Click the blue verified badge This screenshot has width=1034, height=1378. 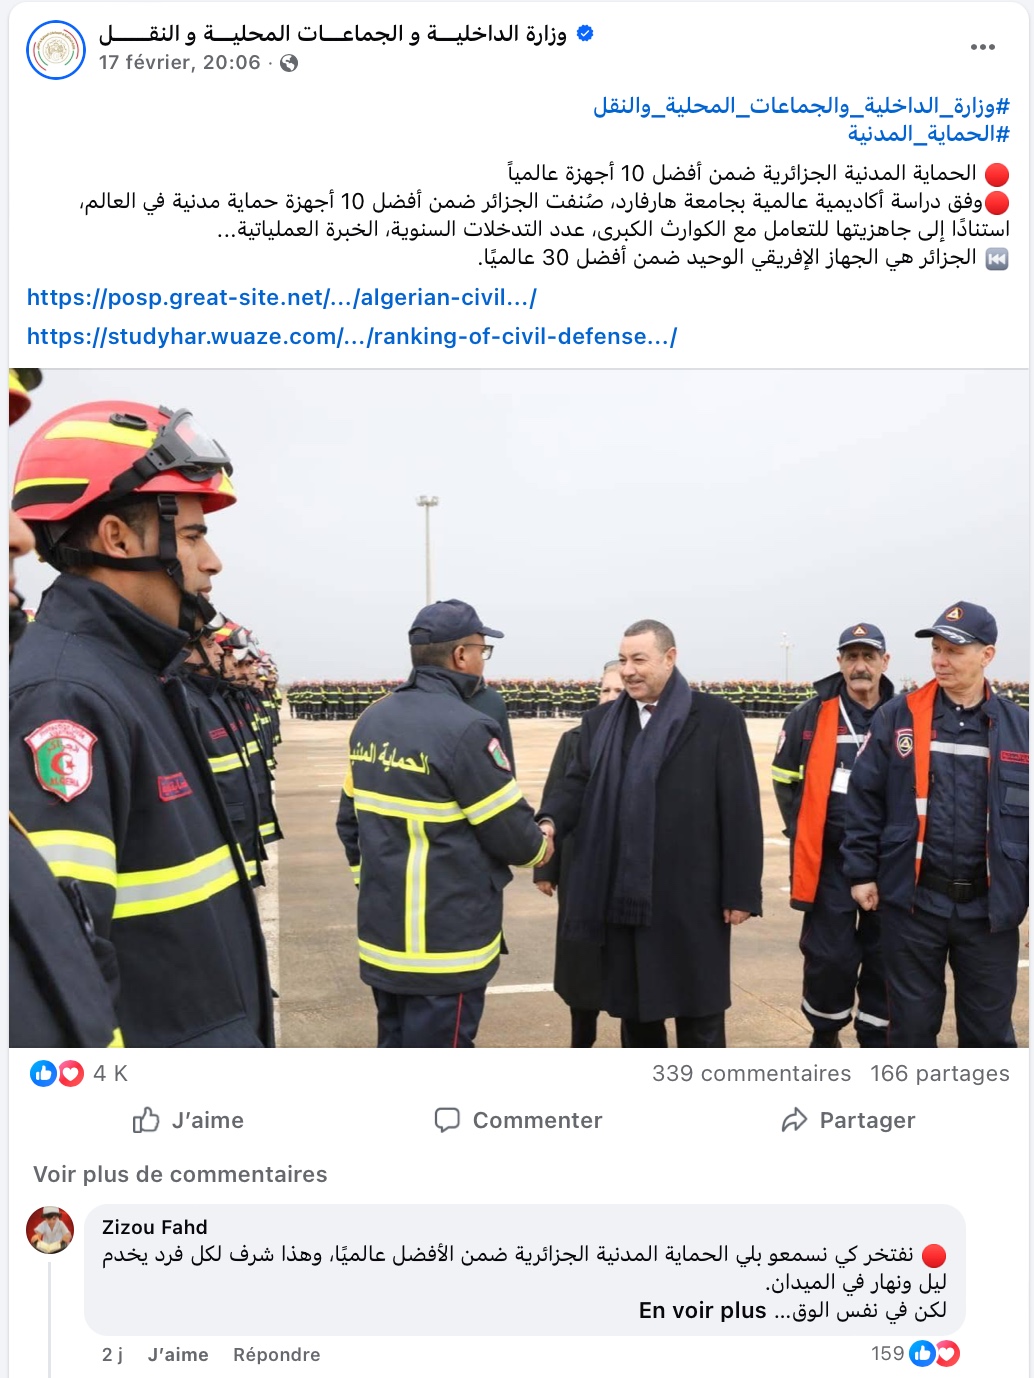(x=586, y=33)
